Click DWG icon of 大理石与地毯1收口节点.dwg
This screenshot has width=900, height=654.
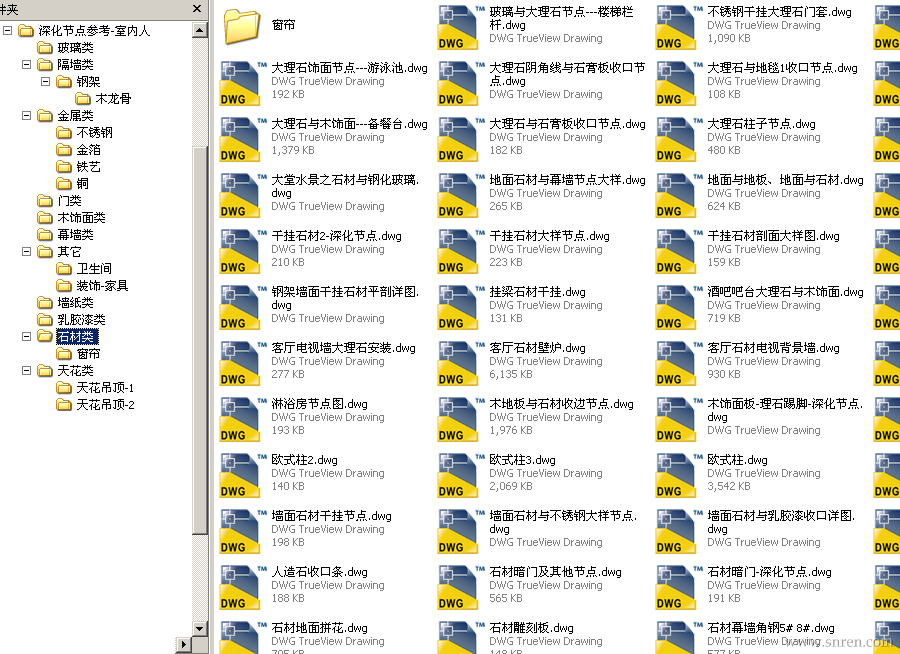pos(674,83)
